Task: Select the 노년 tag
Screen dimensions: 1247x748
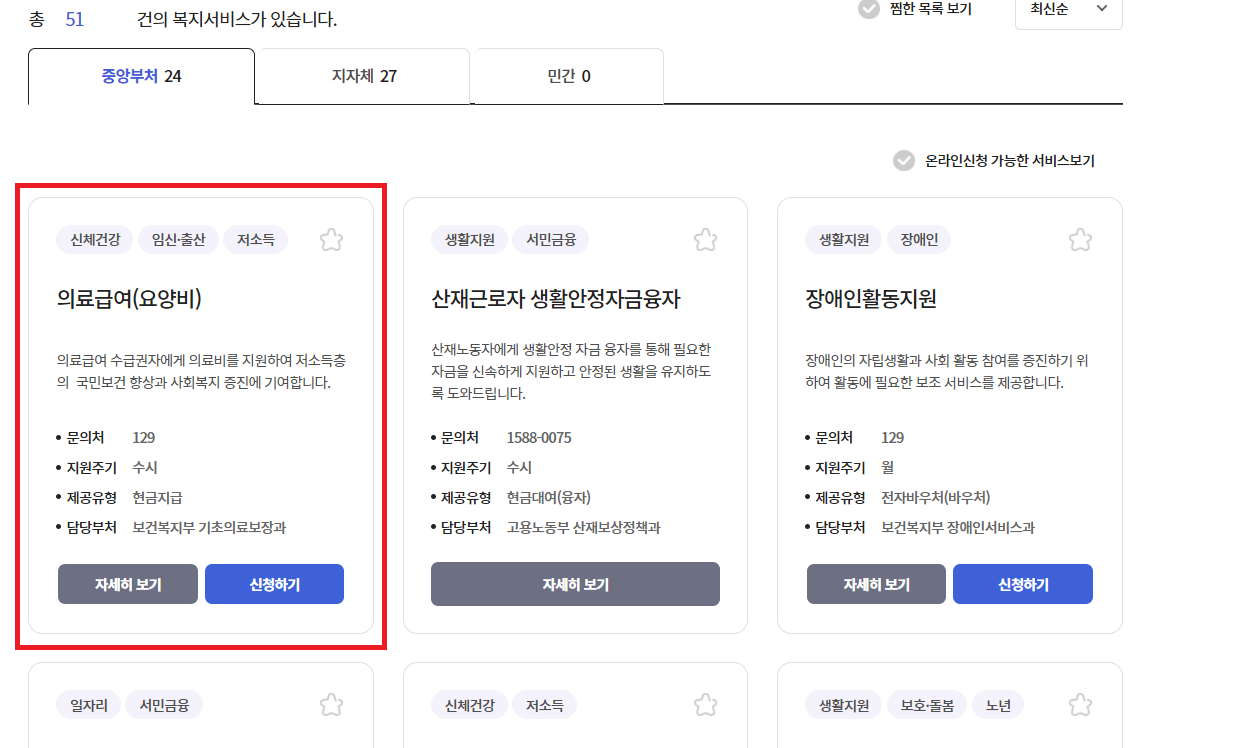Action: click(998, 705)
